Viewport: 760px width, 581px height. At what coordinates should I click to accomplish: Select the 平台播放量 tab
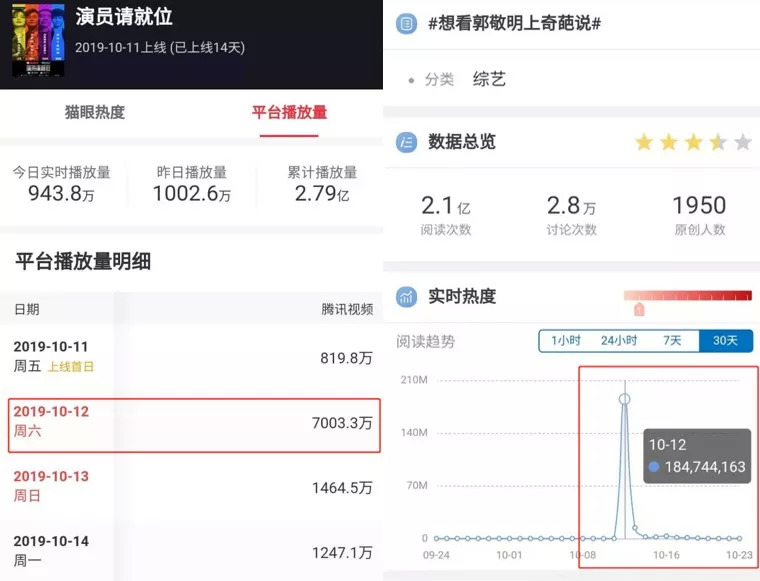289,112
